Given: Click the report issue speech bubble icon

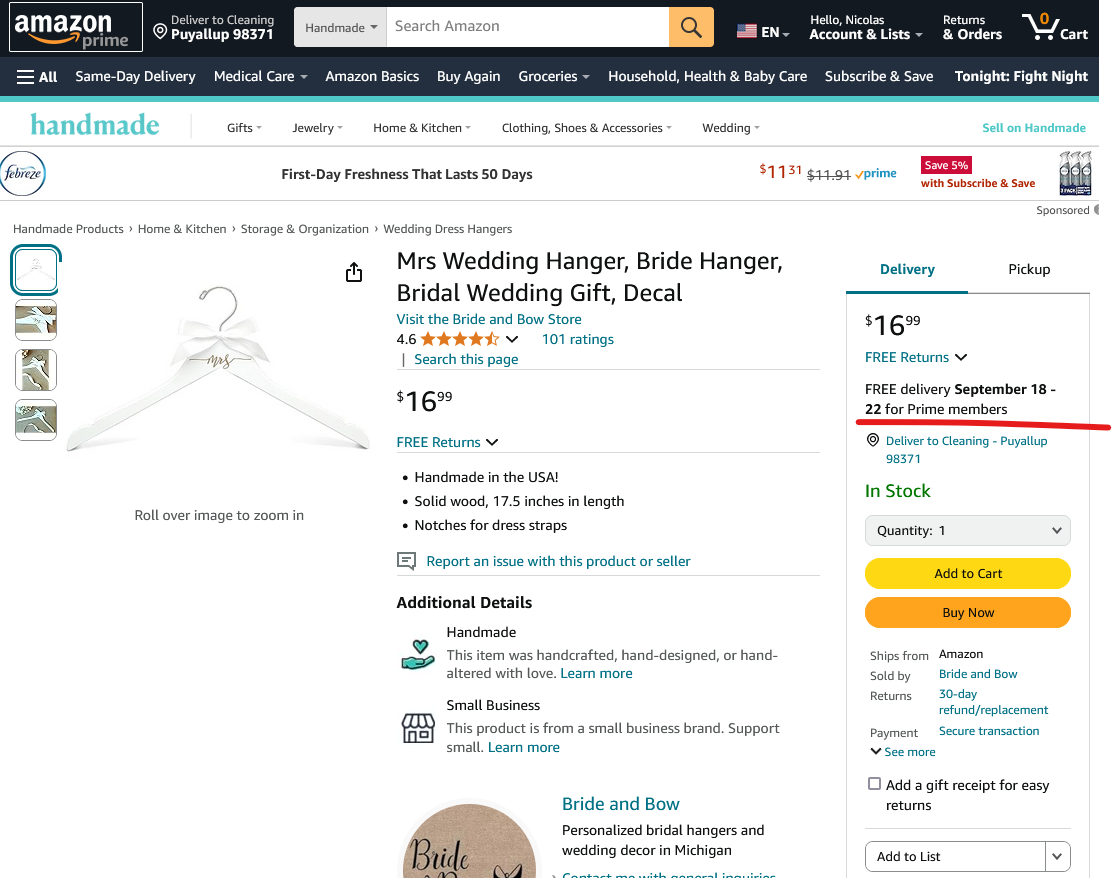Looking at the screenshot, I should click(406, 561).
